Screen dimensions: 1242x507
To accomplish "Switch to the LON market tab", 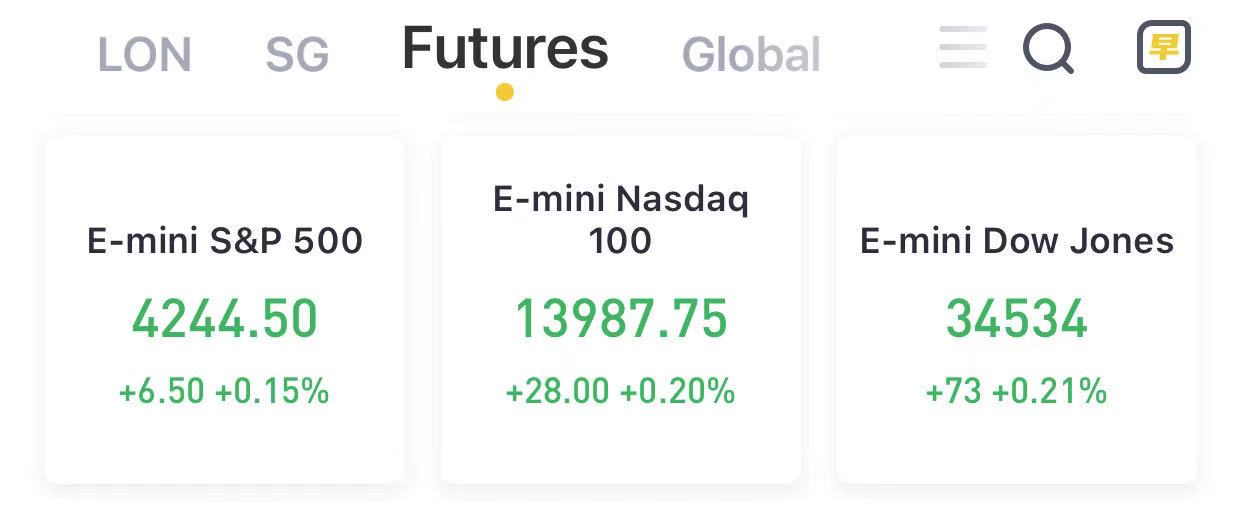I will point(144,55).
